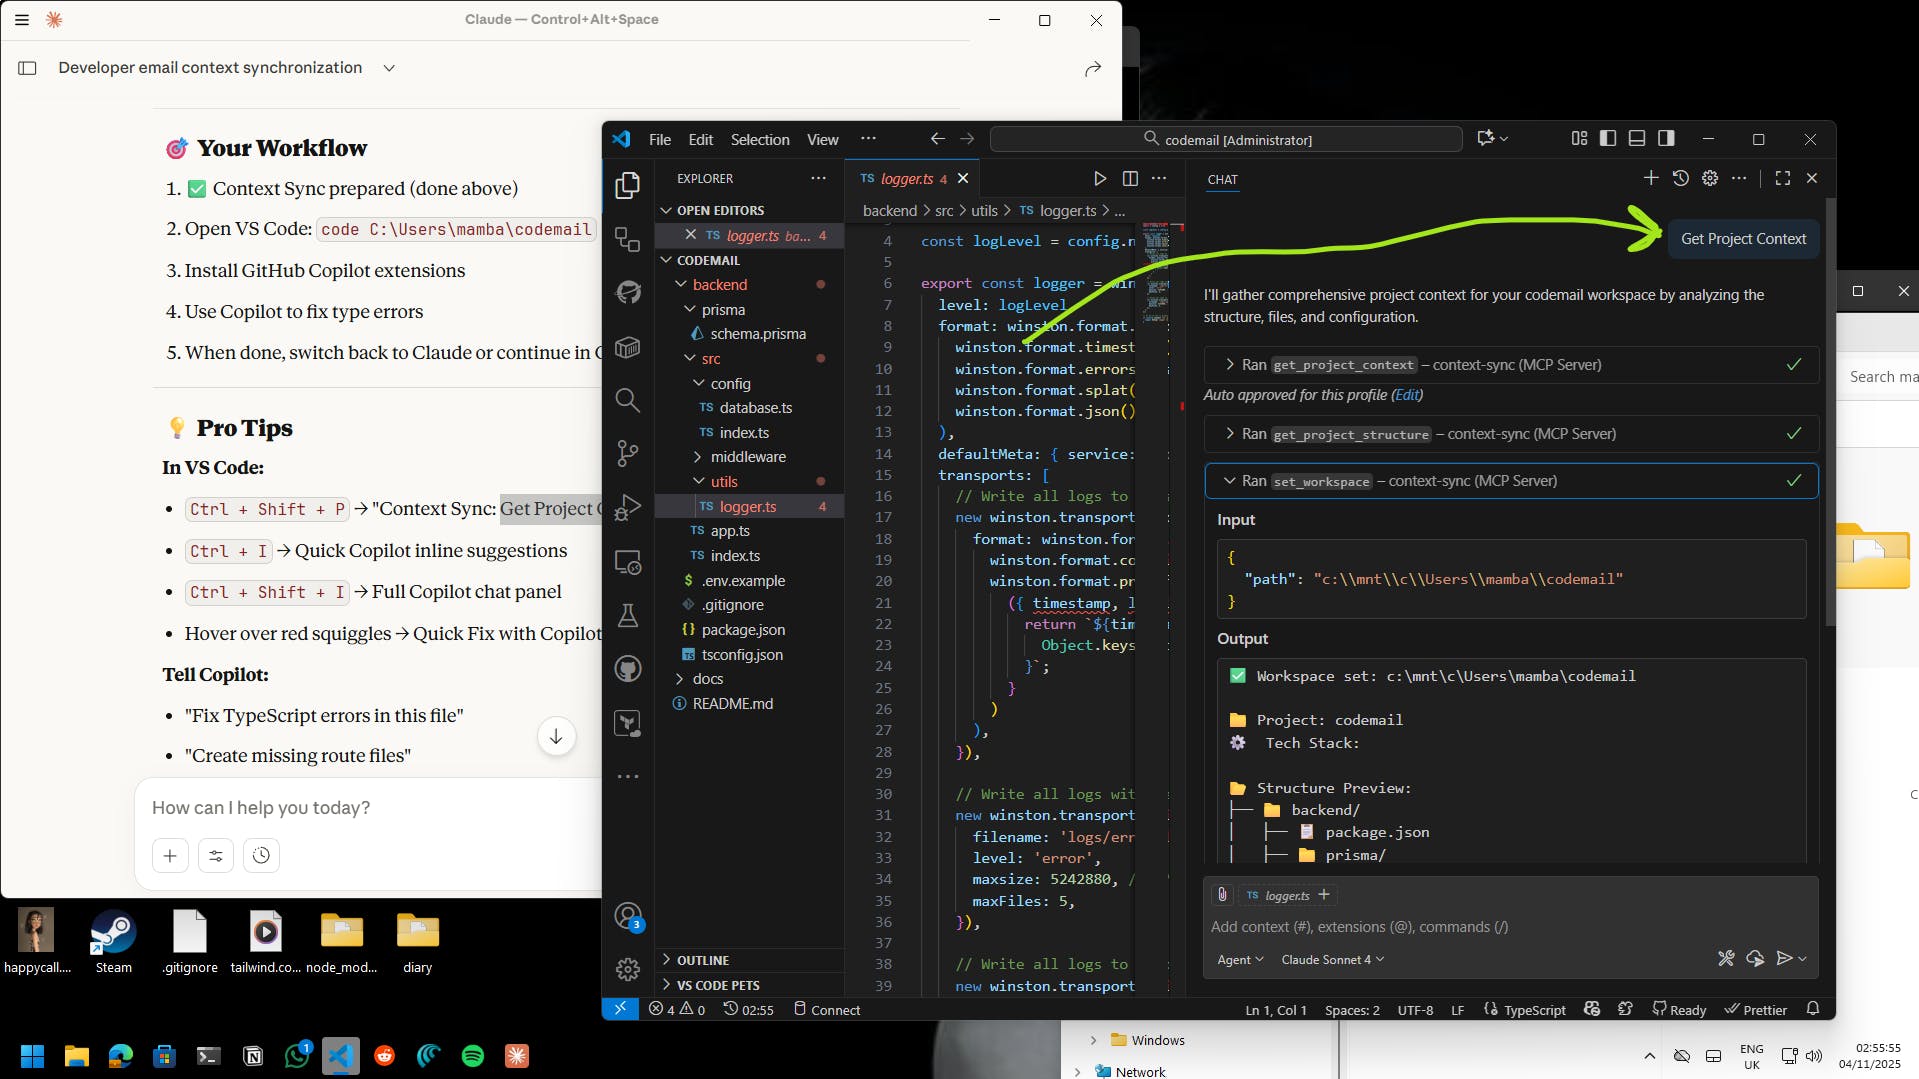Open the remote window indicator in status bar
The height and width of the screenshot is (1079, 1919).
click(620, 1009)
